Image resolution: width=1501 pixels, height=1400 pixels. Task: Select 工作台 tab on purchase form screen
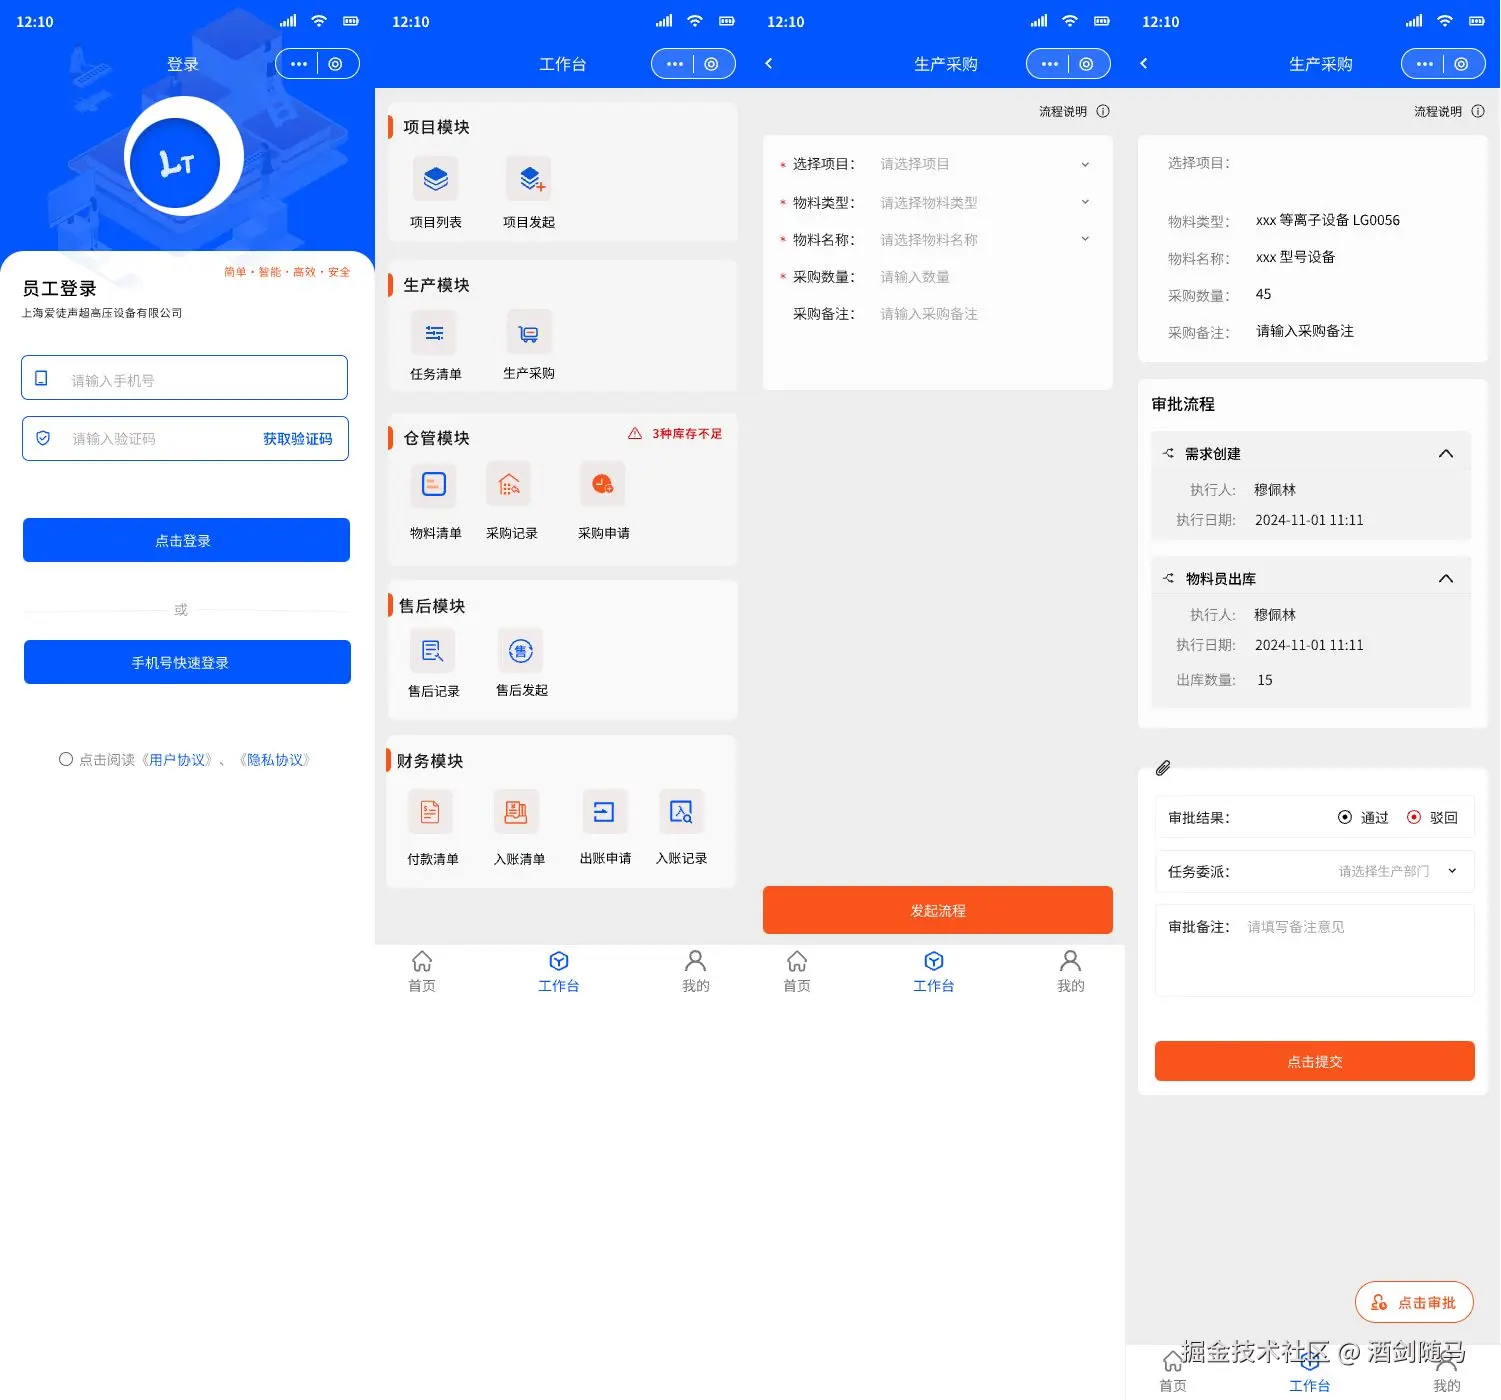pyautogui.click(x=934, y=972)
